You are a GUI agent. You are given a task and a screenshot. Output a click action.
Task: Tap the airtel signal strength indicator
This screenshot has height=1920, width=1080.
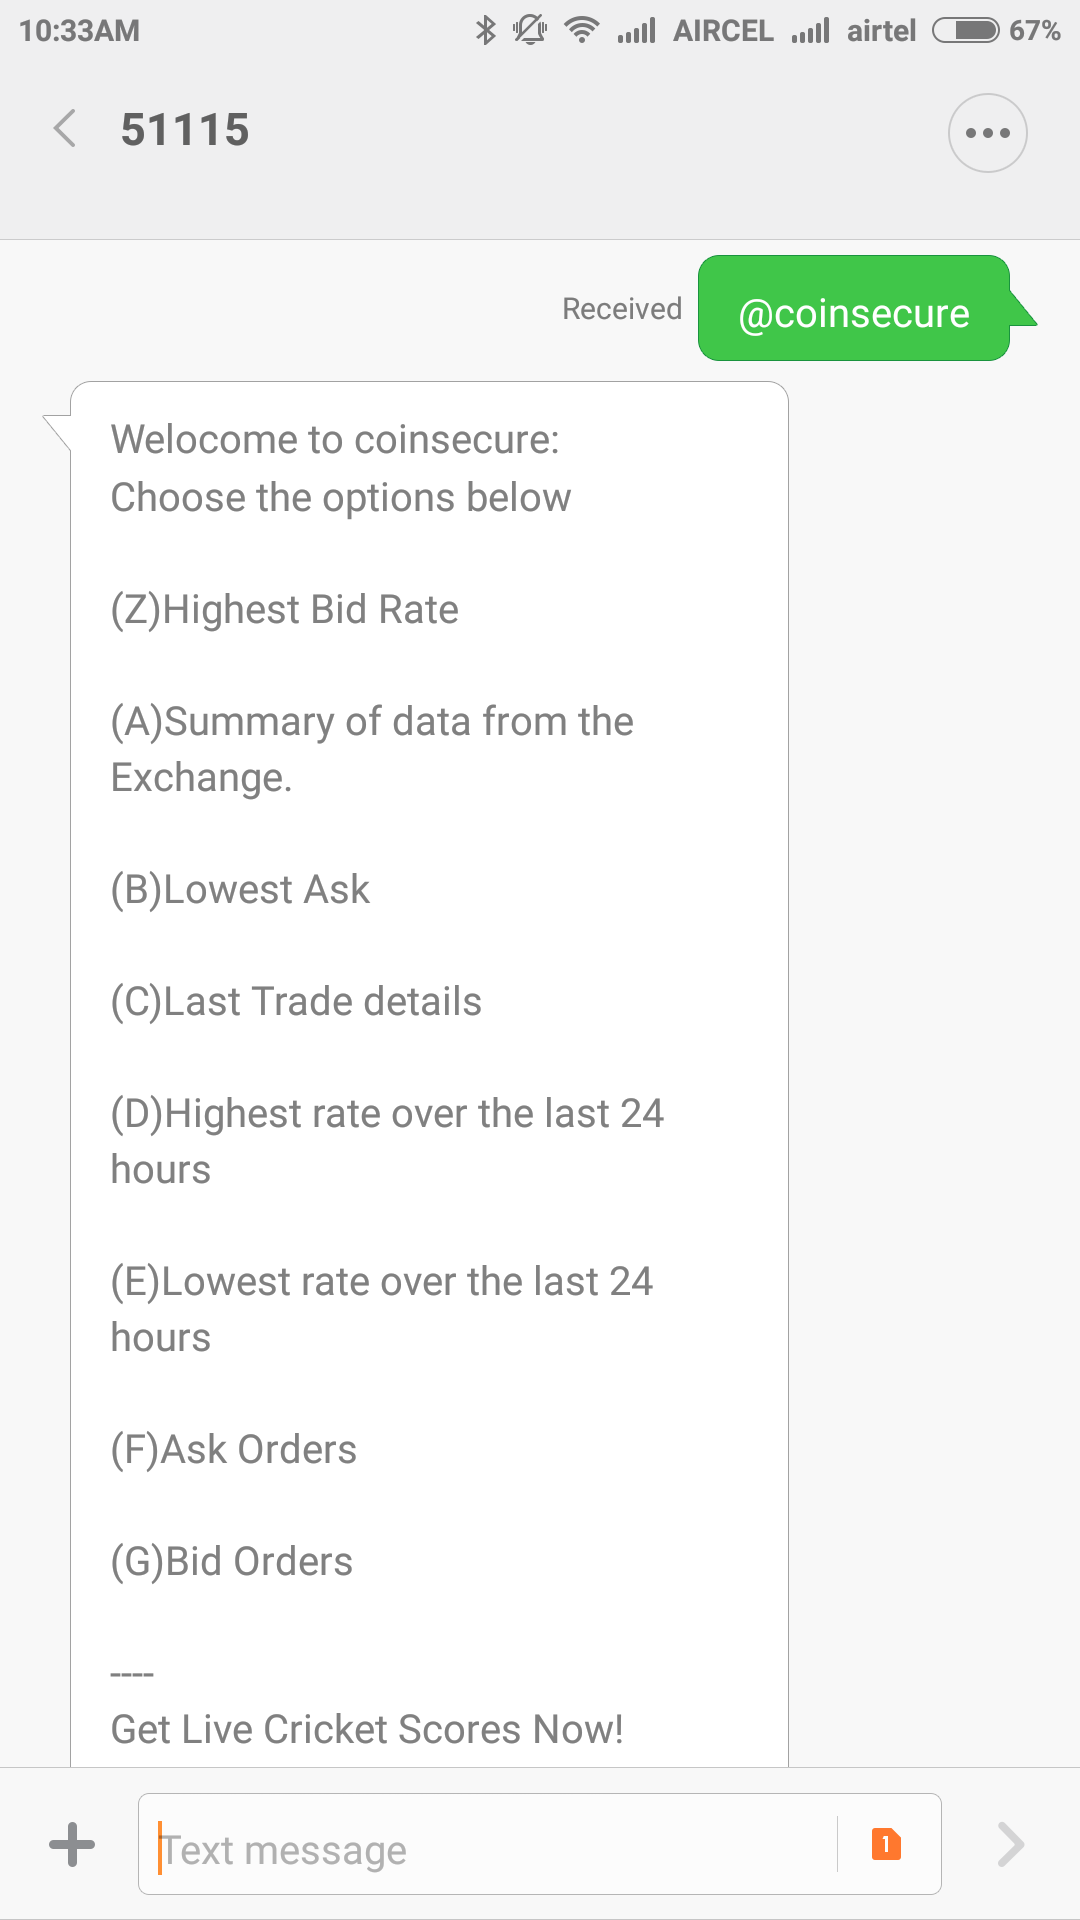coord(810,31)
